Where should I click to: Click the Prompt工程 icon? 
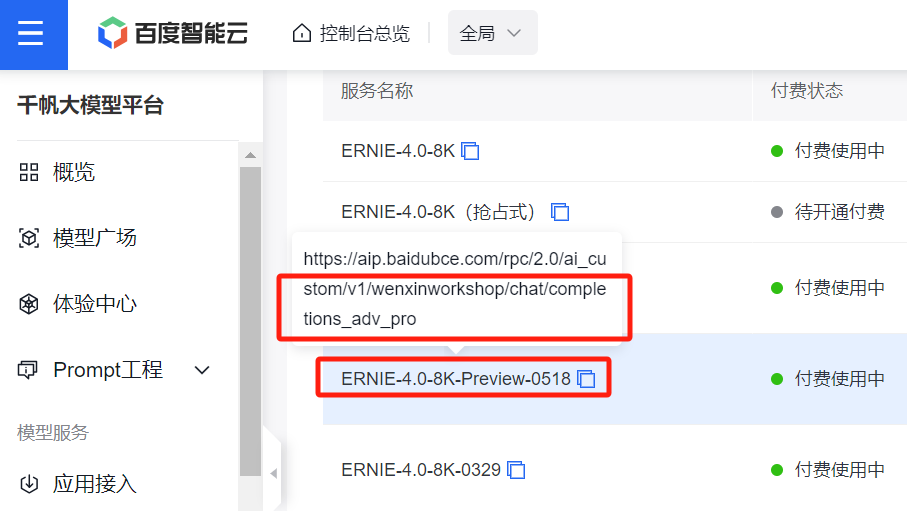pyautogui.click(x=28, y=370)
